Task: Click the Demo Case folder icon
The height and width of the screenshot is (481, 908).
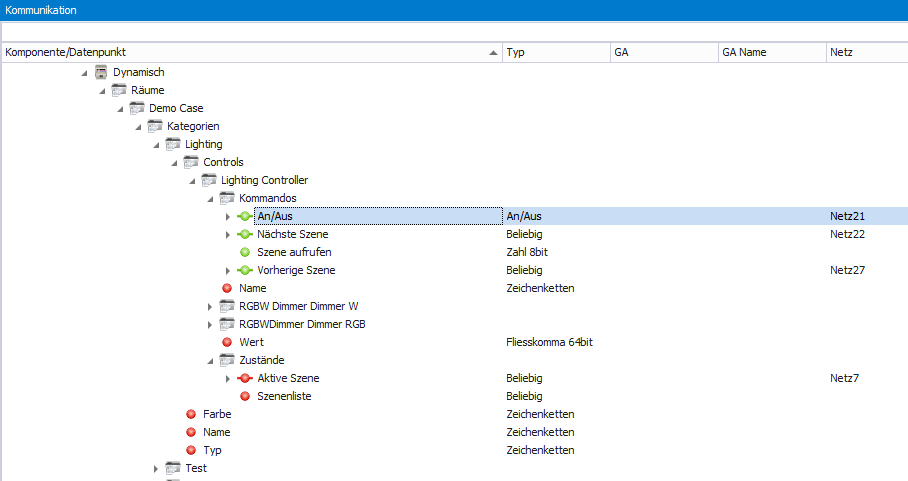Action: click(x=137, y=108)
